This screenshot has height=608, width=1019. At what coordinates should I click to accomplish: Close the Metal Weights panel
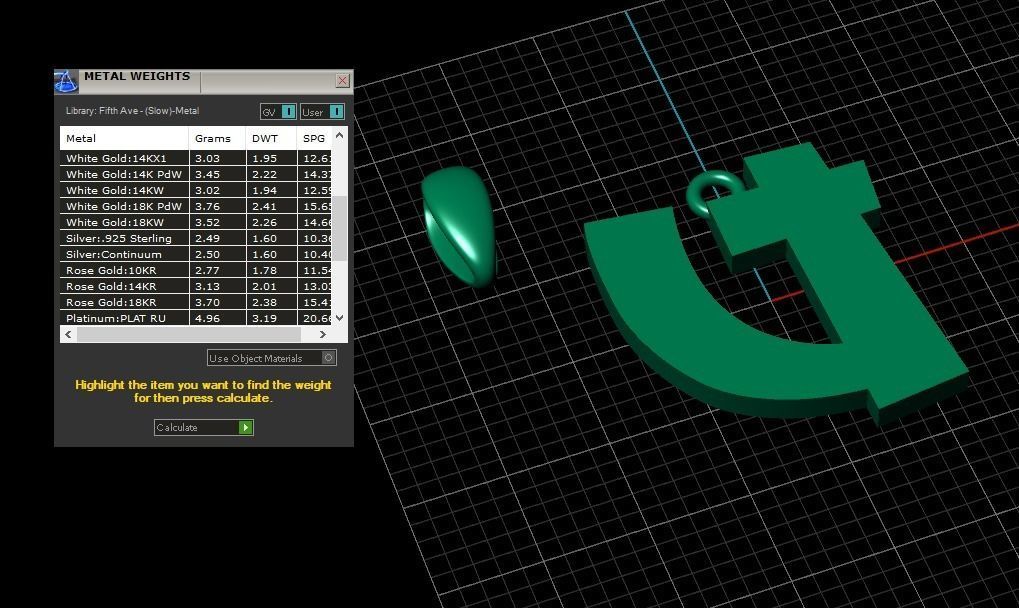[342, 81]
